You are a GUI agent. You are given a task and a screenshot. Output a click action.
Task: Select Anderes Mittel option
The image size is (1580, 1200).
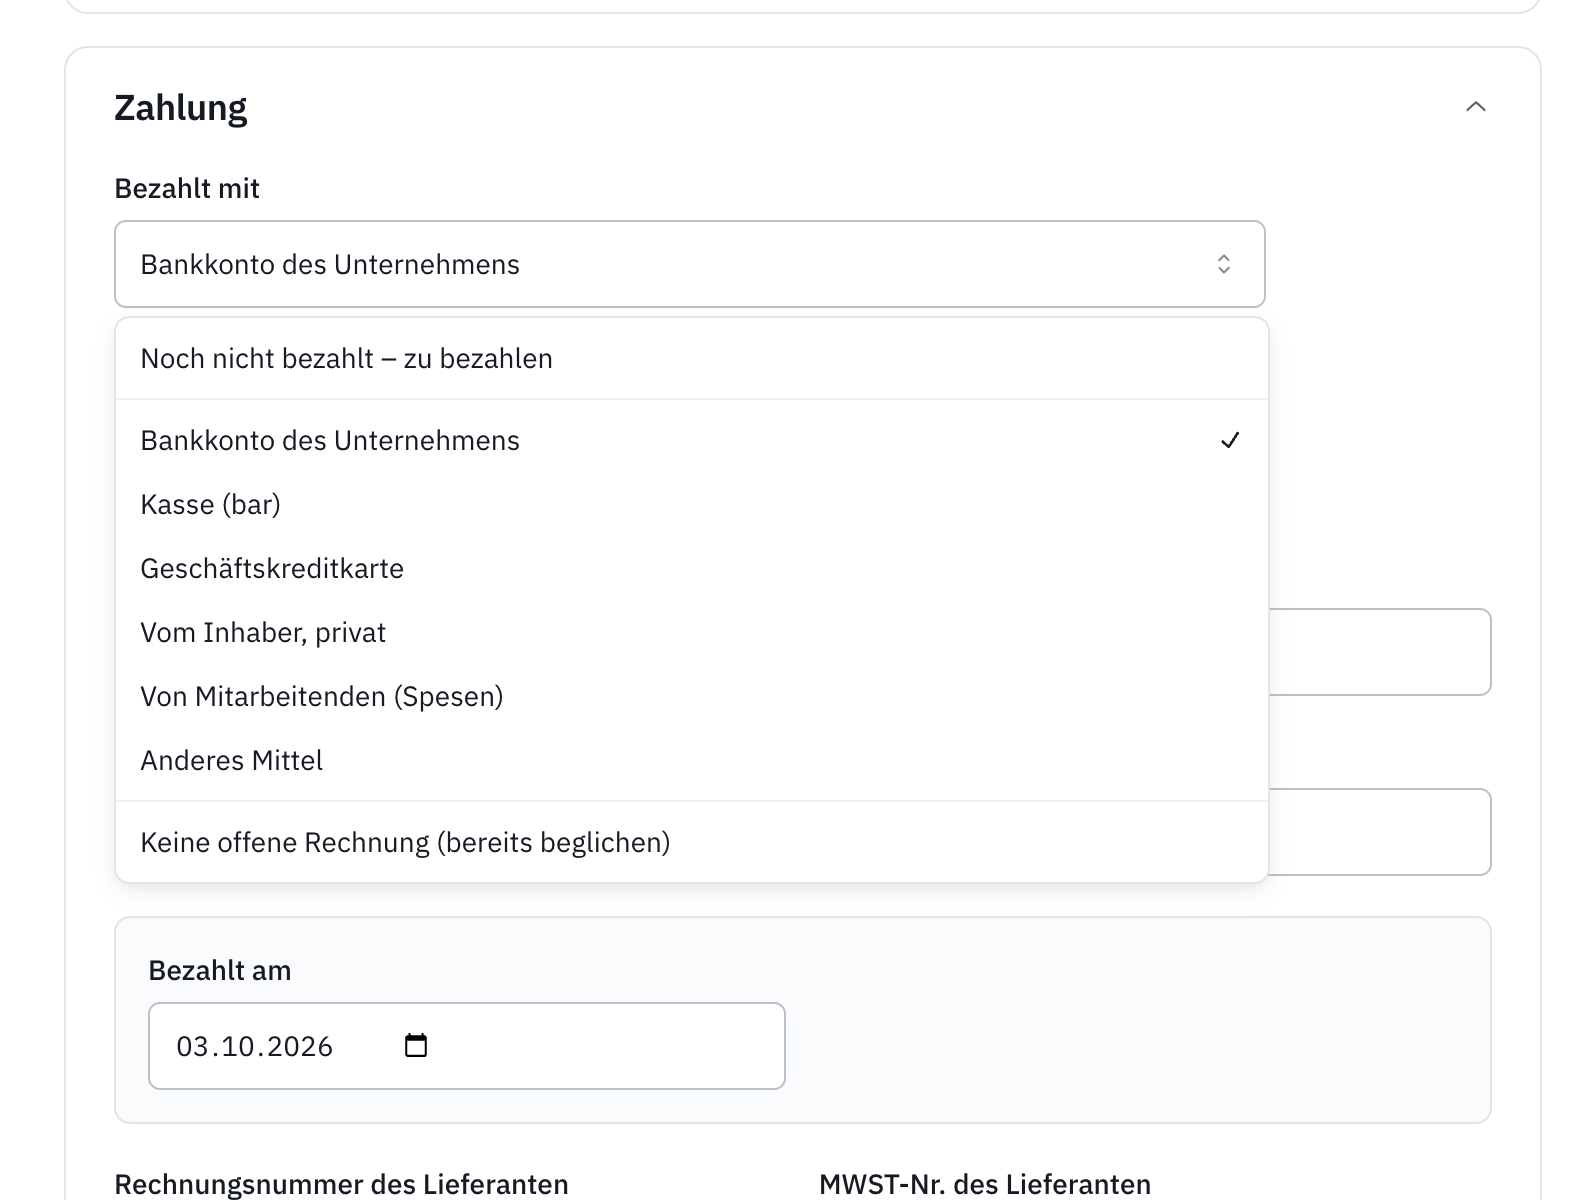pyautogui.click(x=692, y=761)
